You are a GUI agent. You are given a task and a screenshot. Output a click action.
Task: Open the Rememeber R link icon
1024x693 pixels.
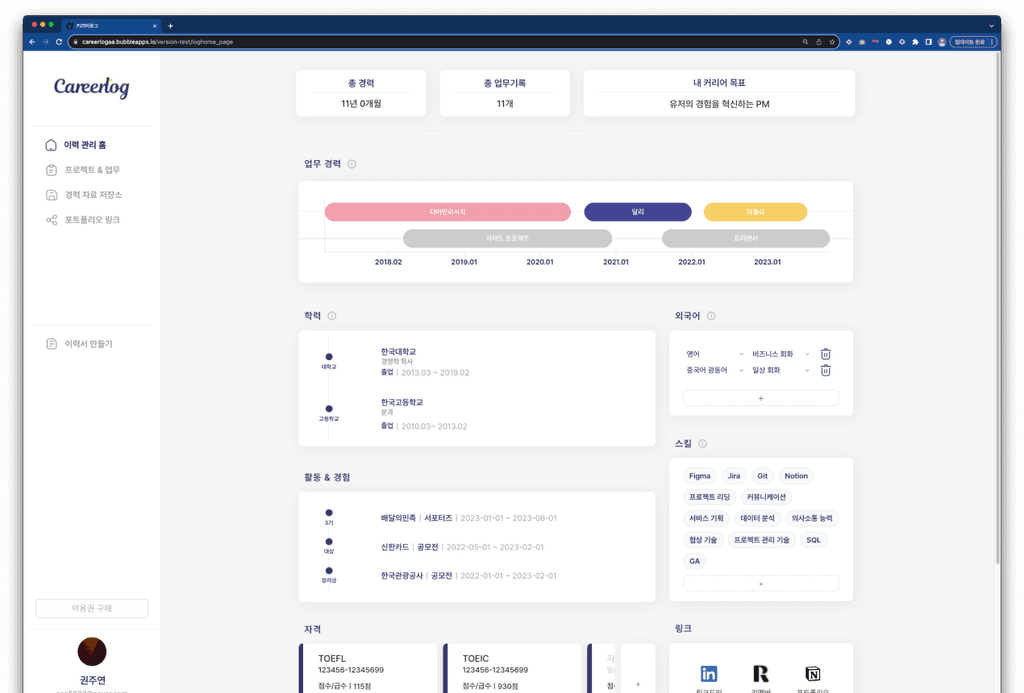[761, 673]
